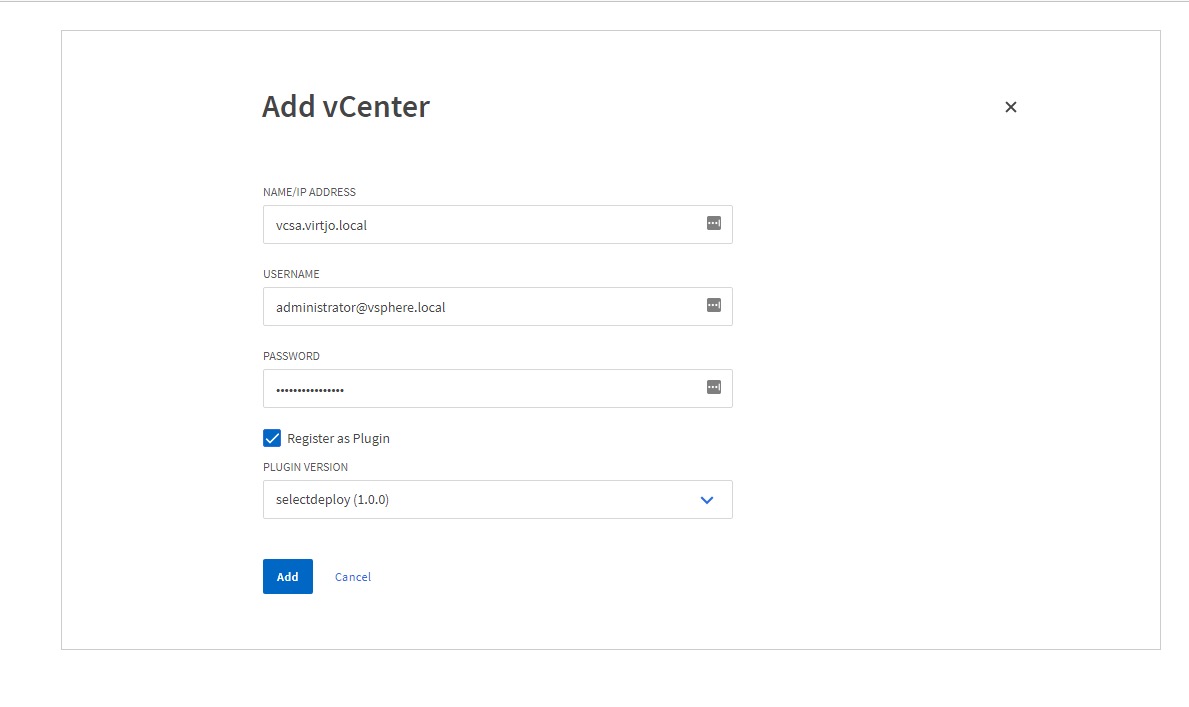The height and width of the screenshot is (707, 1189).
Task: Focus the Name/IP Address input field
Action: (x=480, y=225)
